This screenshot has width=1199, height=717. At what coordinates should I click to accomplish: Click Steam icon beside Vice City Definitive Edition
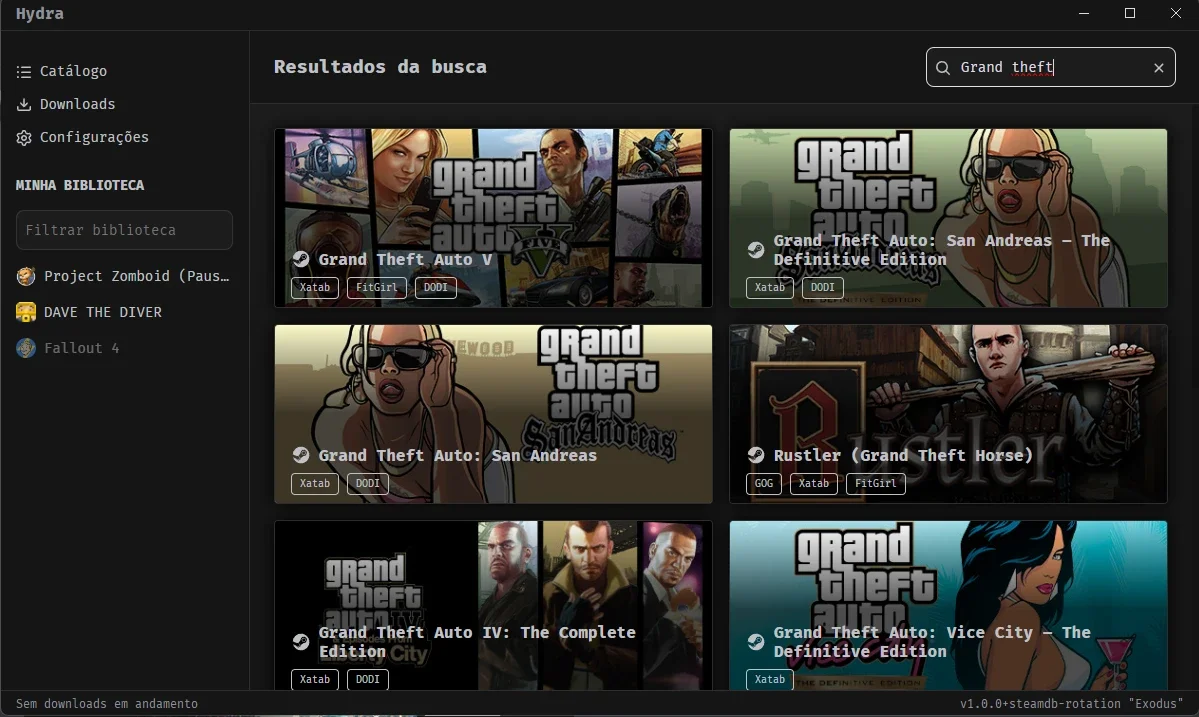(x=755, y=641)
